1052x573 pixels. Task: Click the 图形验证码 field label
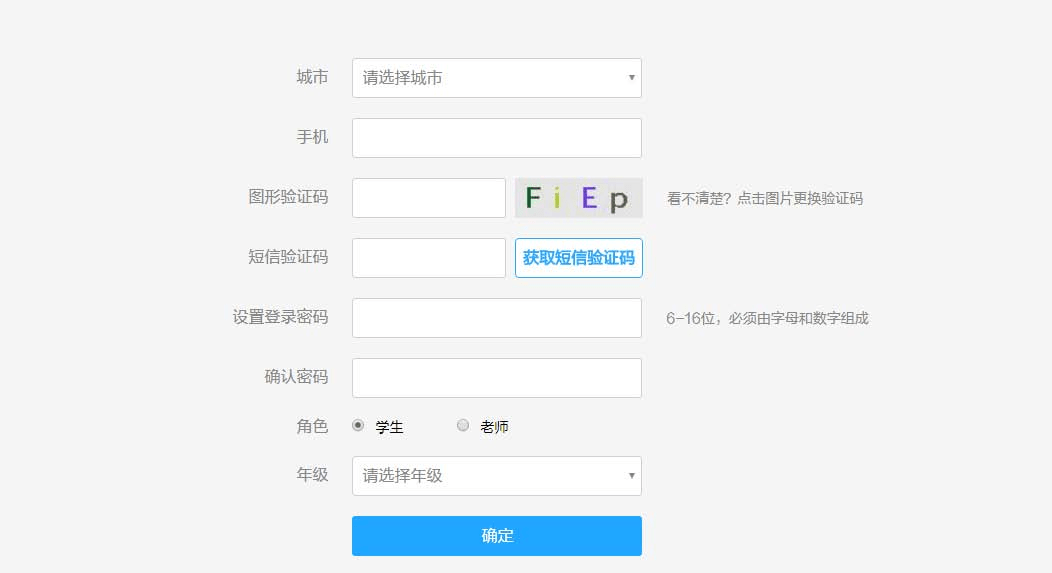[288, 197]
